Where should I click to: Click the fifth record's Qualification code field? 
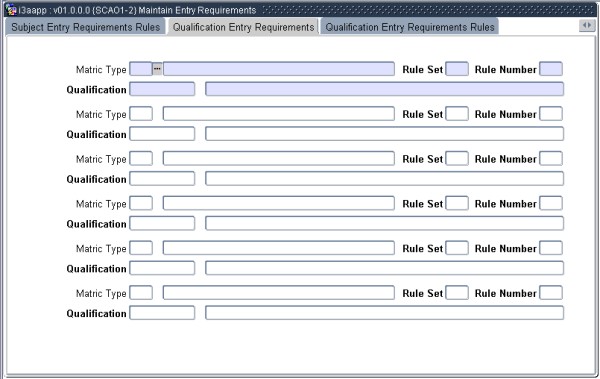point(162,268)
